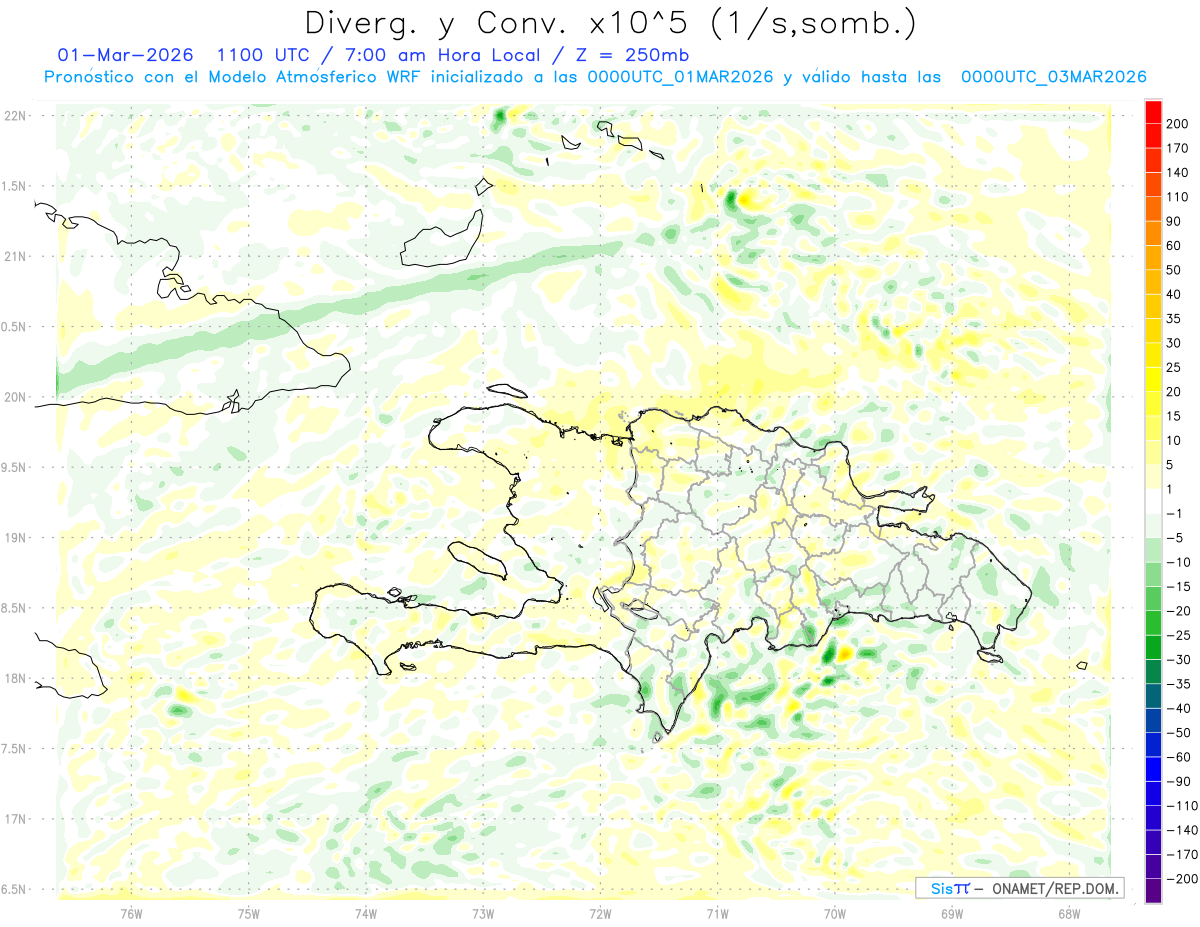Screen dimensions: 1200x927
Task: Click longitude label 70W
Action: [x=835, y=912]
